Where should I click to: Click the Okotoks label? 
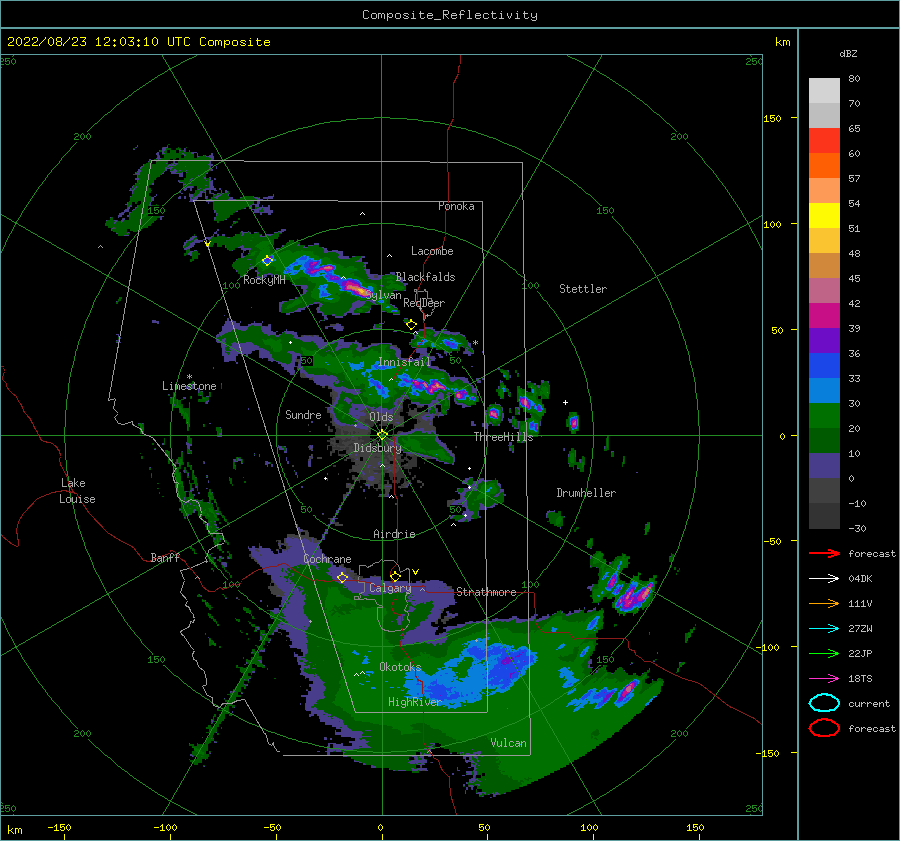tap(401, 667)
